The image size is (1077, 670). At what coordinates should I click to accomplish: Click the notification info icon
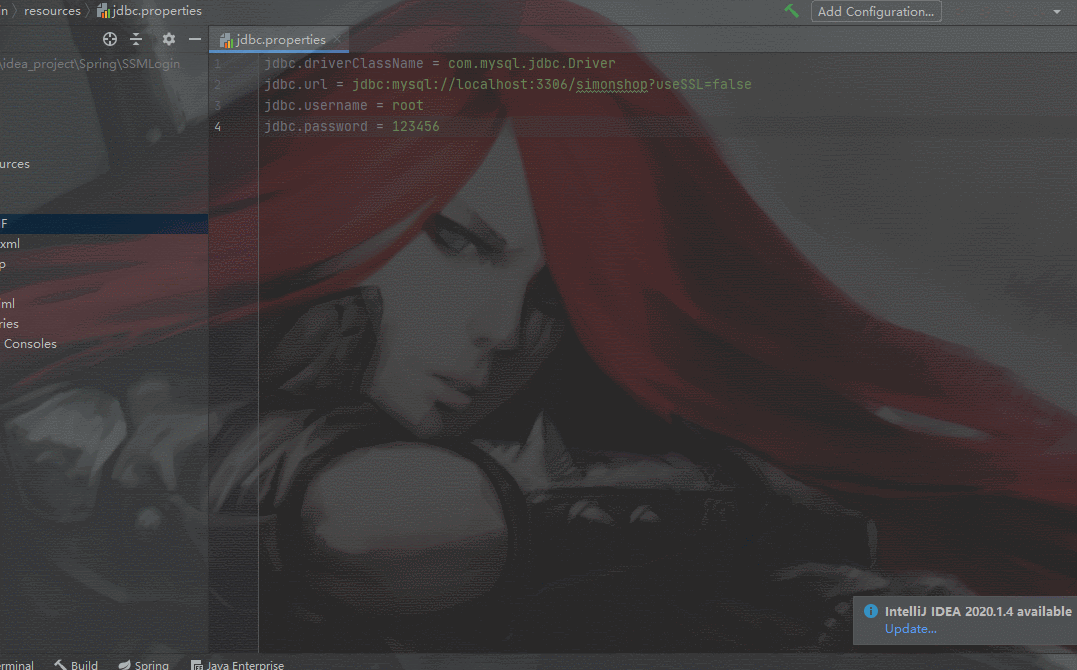coord(871,611)
